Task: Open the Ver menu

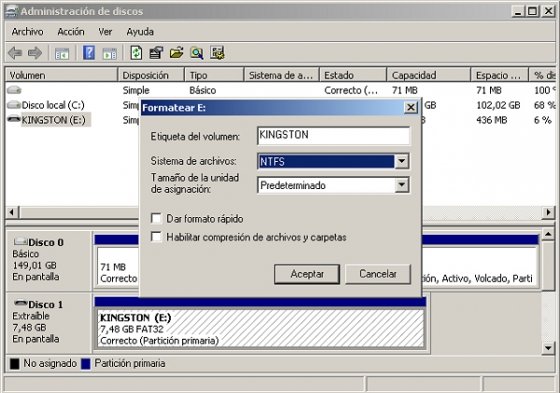Action: click(x=105, y=32)
